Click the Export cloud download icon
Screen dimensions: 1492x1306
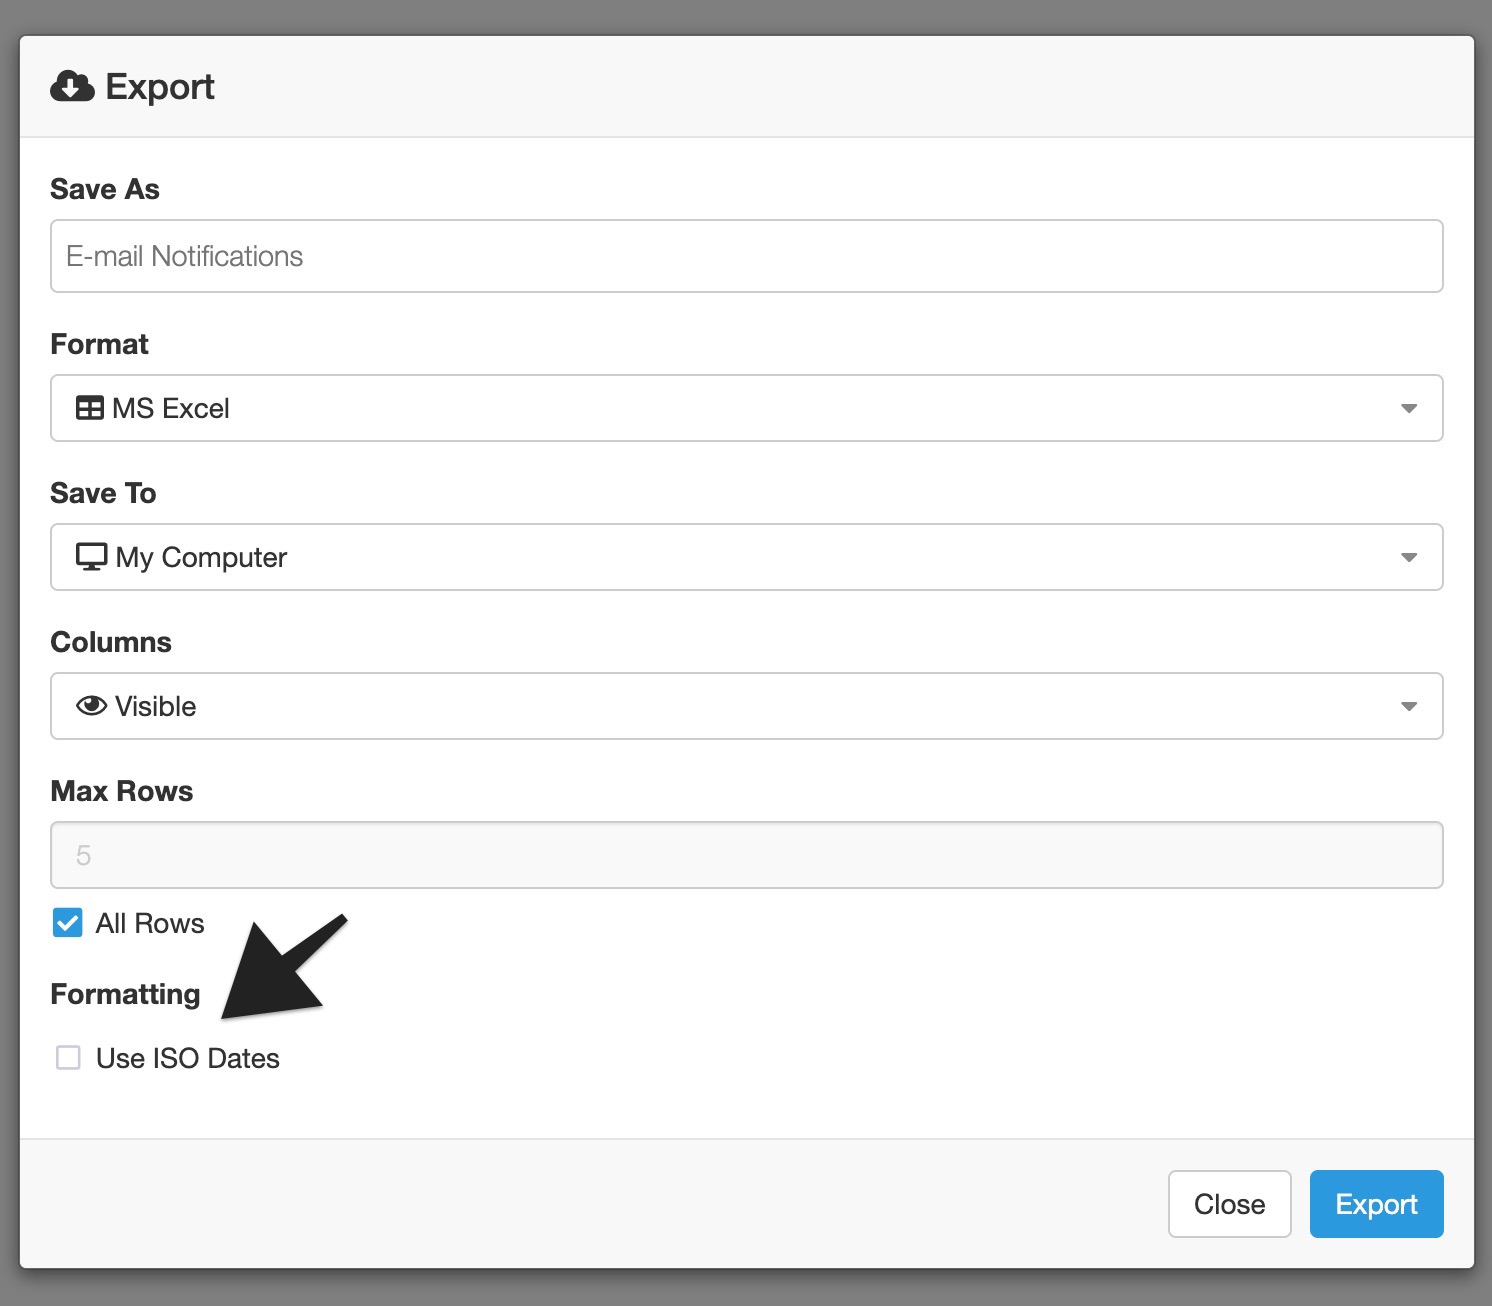pos(72,87)
